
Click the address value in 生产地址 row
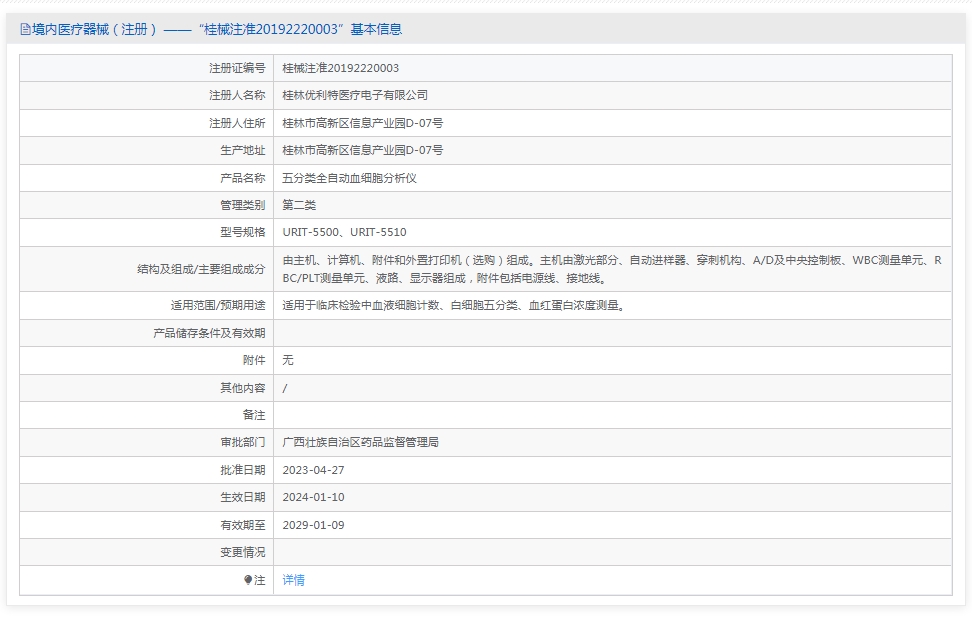tap(362, 150)
